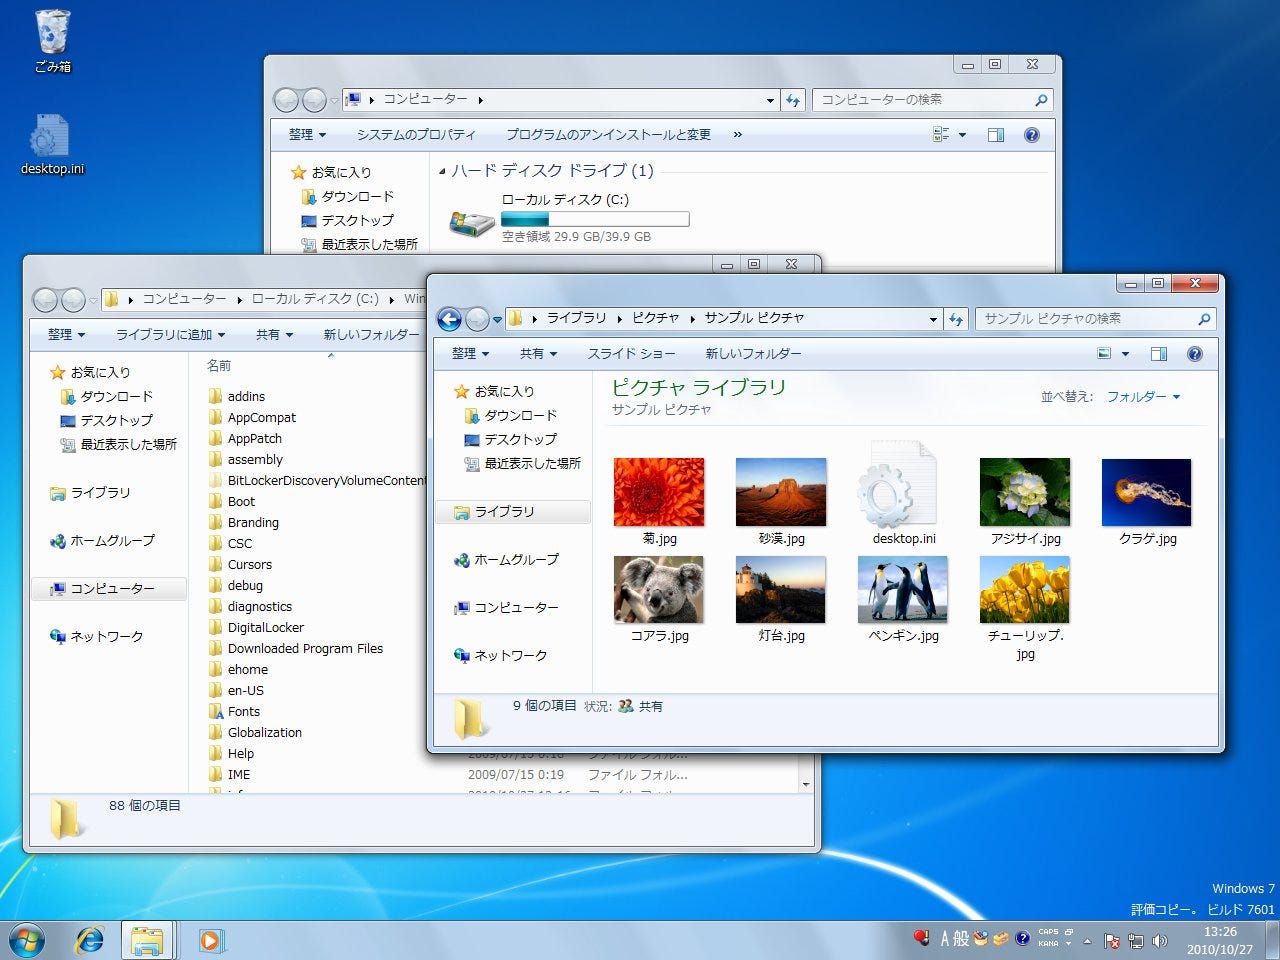Launch Windows Media Player from taskbar
1280x960 pixels.
(x=210, y=940)
